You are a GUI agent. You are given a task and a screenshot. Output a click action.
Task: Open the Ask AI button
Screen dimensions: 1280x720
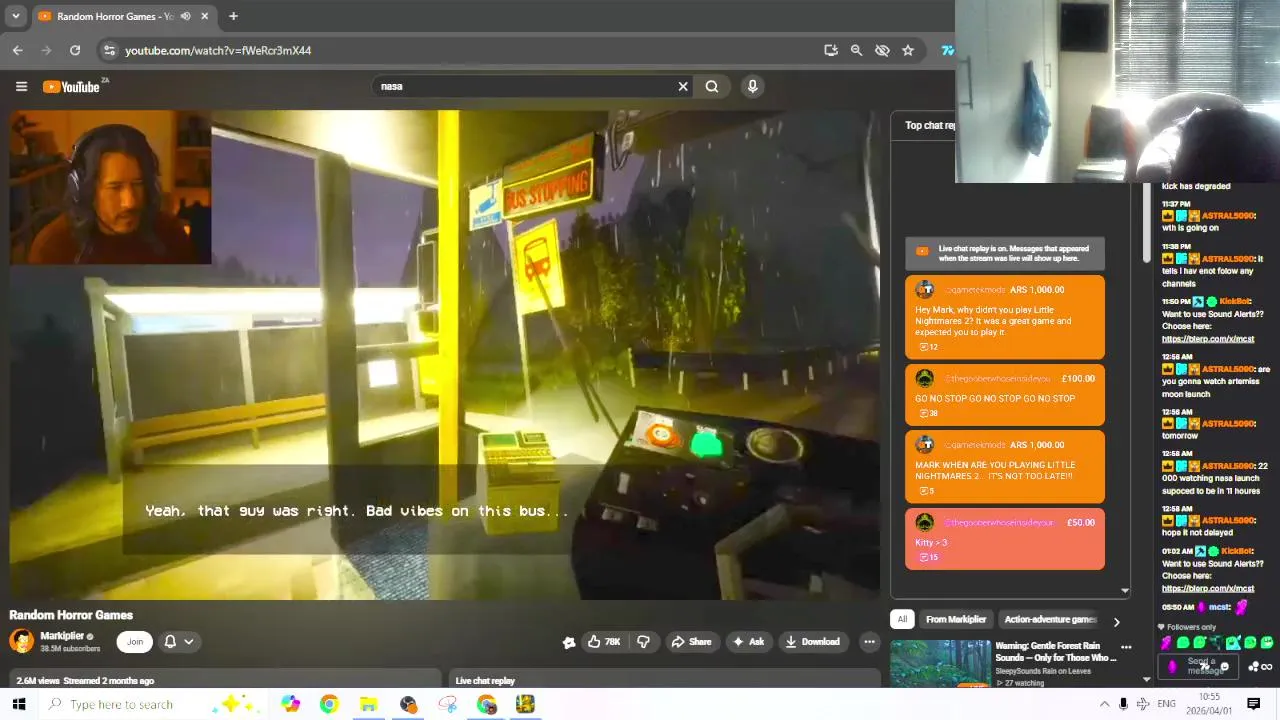749,642
